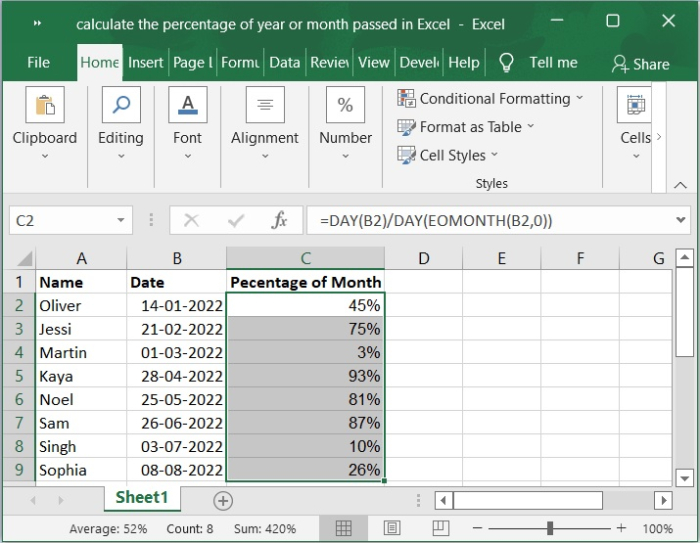700x543 pixels.
Task: Open the Font group icon
Action: [x=187, y=105]
